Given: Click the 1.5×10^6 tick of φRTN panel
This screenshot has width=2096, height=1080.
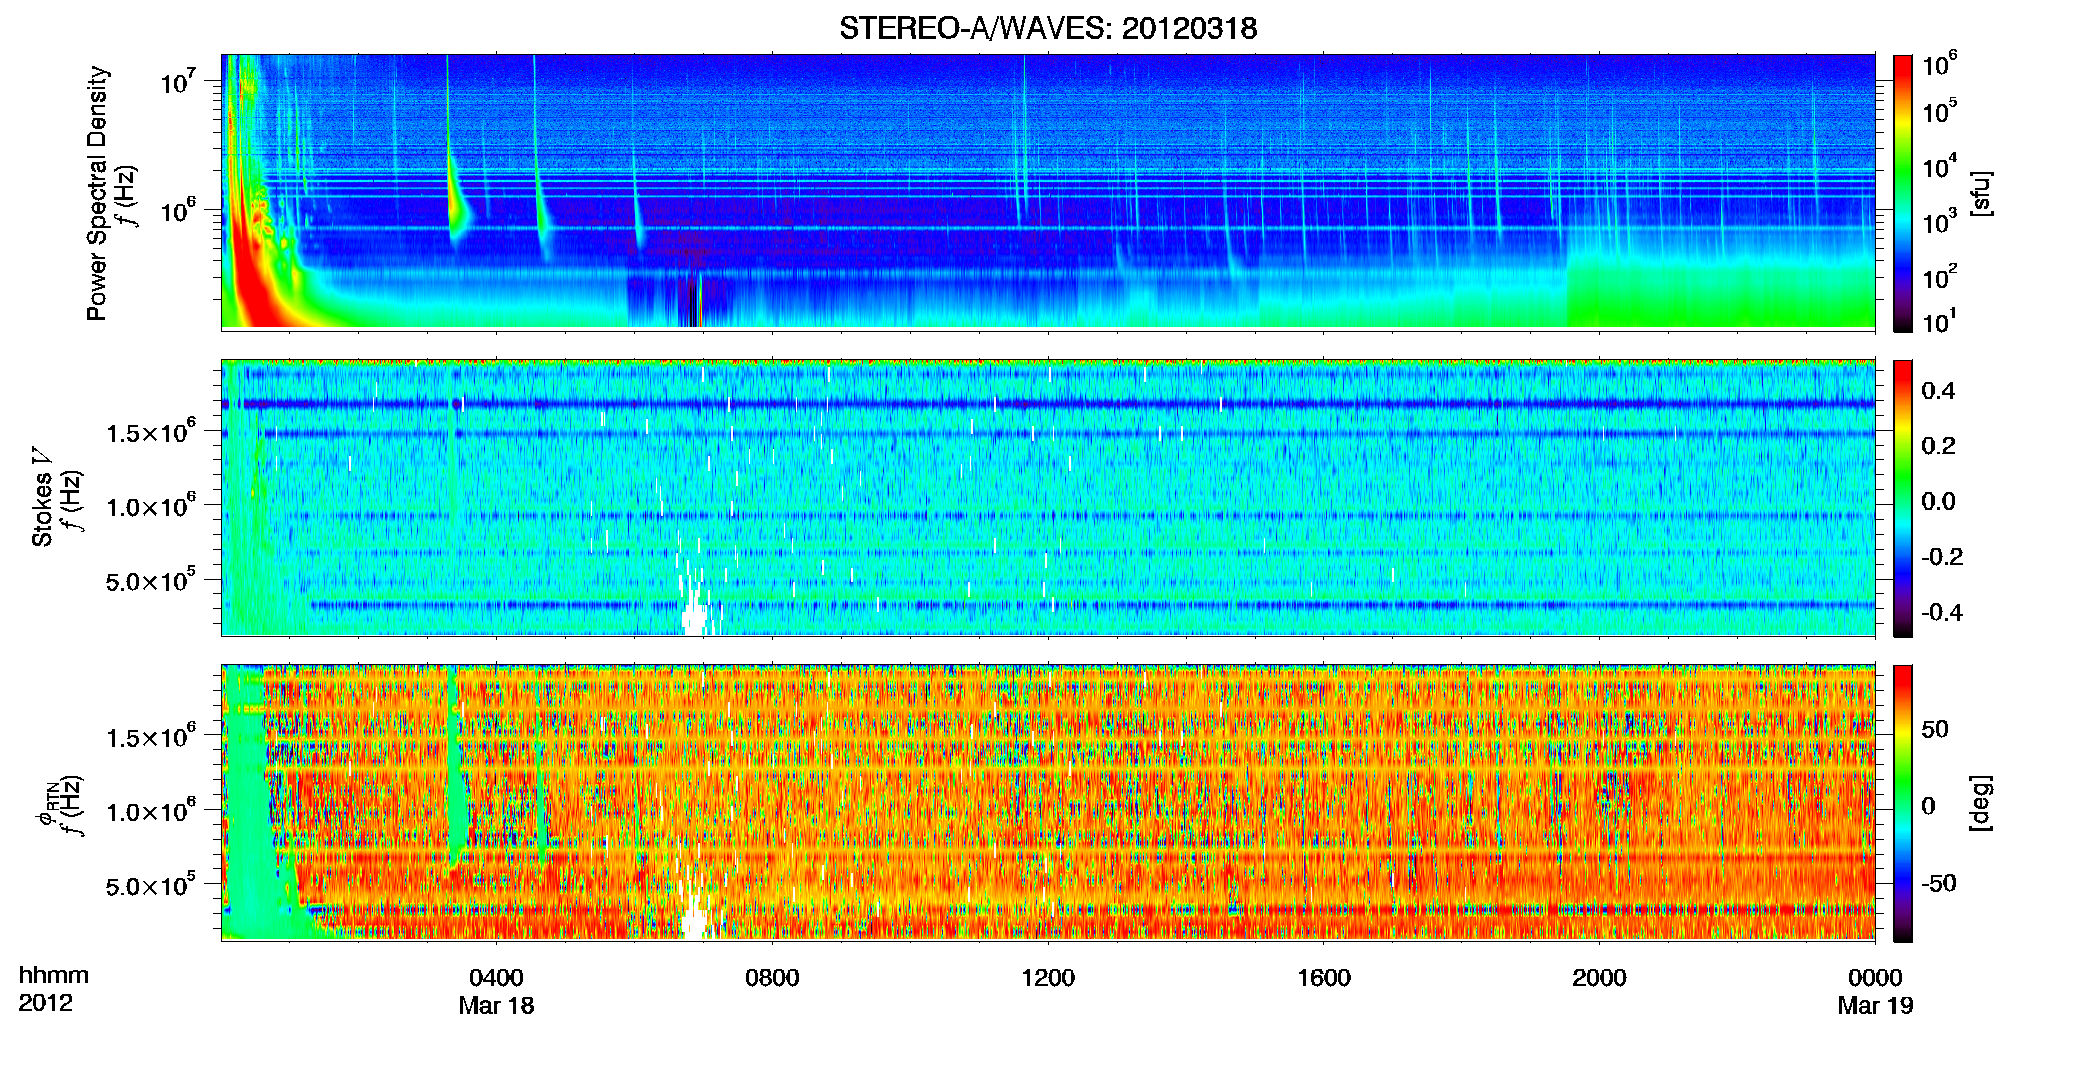Looking at the screenshot, I should click(x=151, y=737).
